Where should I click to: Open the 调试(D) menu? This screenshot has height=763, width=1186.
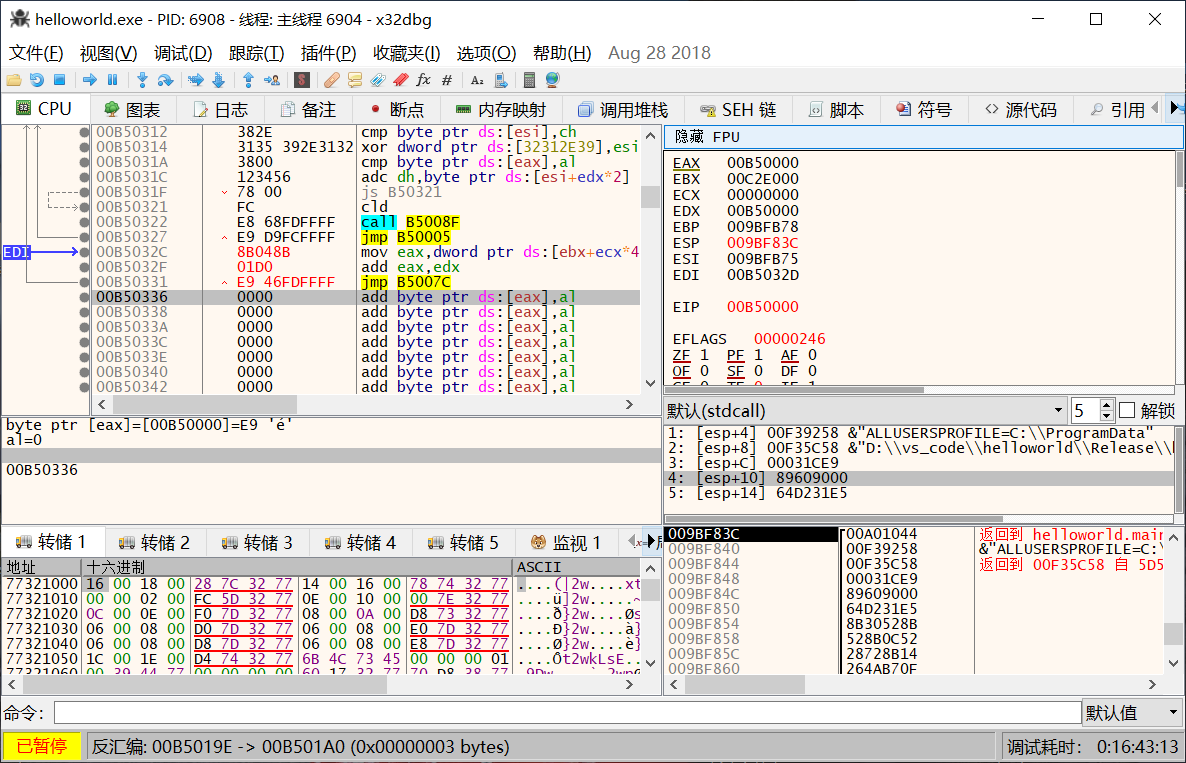183,53
